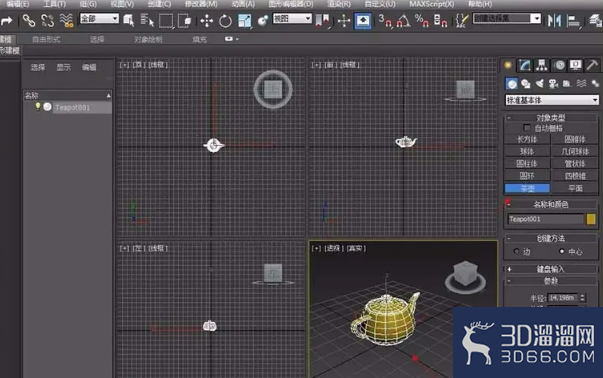Toggle the Percent Snap magnet
Image resolution: width=603 pixels, height=378 pixels.
click(422, 21)
